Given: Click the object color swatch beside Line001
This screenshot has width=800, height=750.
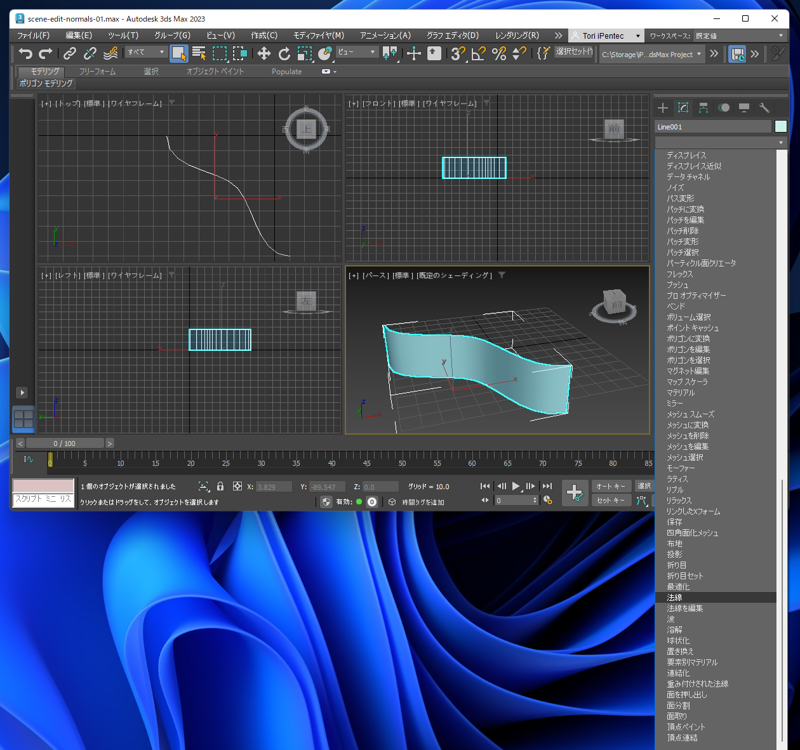Looking at the screenshot, I should click(x=781, y=127).
